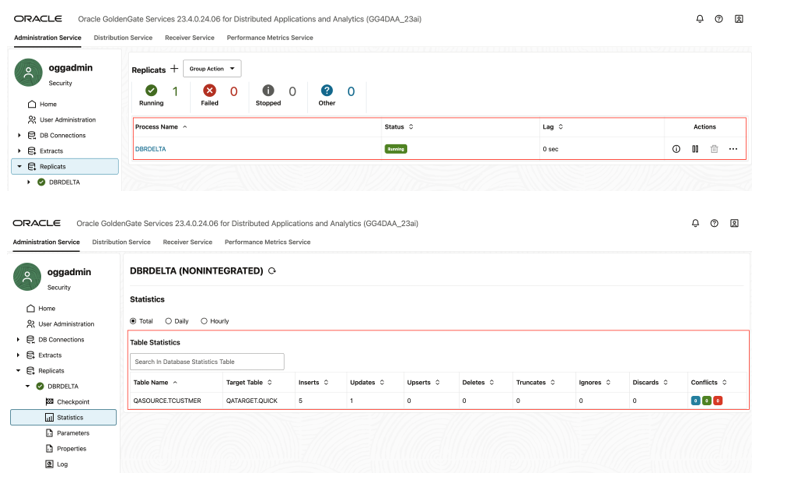
Task: Refresh the DBRDELTA (NONINTEGRATED) page
Action: [x=272, y=271]
